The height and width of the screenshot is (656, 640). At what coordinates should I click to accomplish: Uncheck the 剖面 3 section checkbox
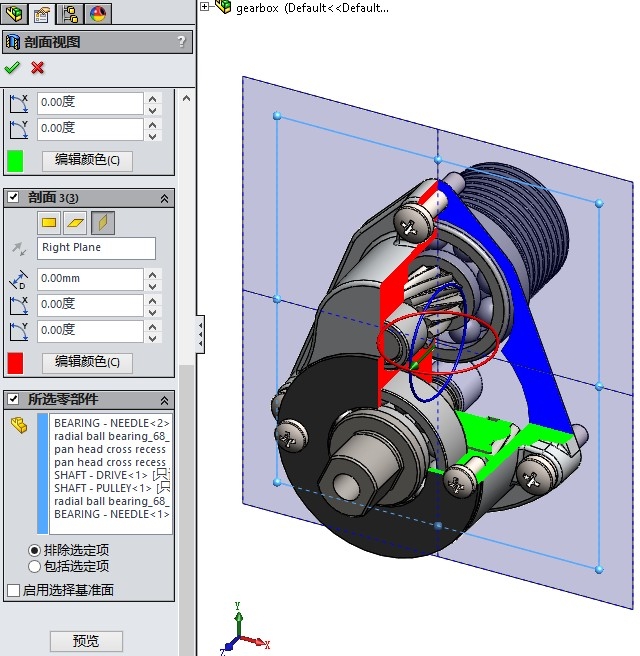(13, 198)
